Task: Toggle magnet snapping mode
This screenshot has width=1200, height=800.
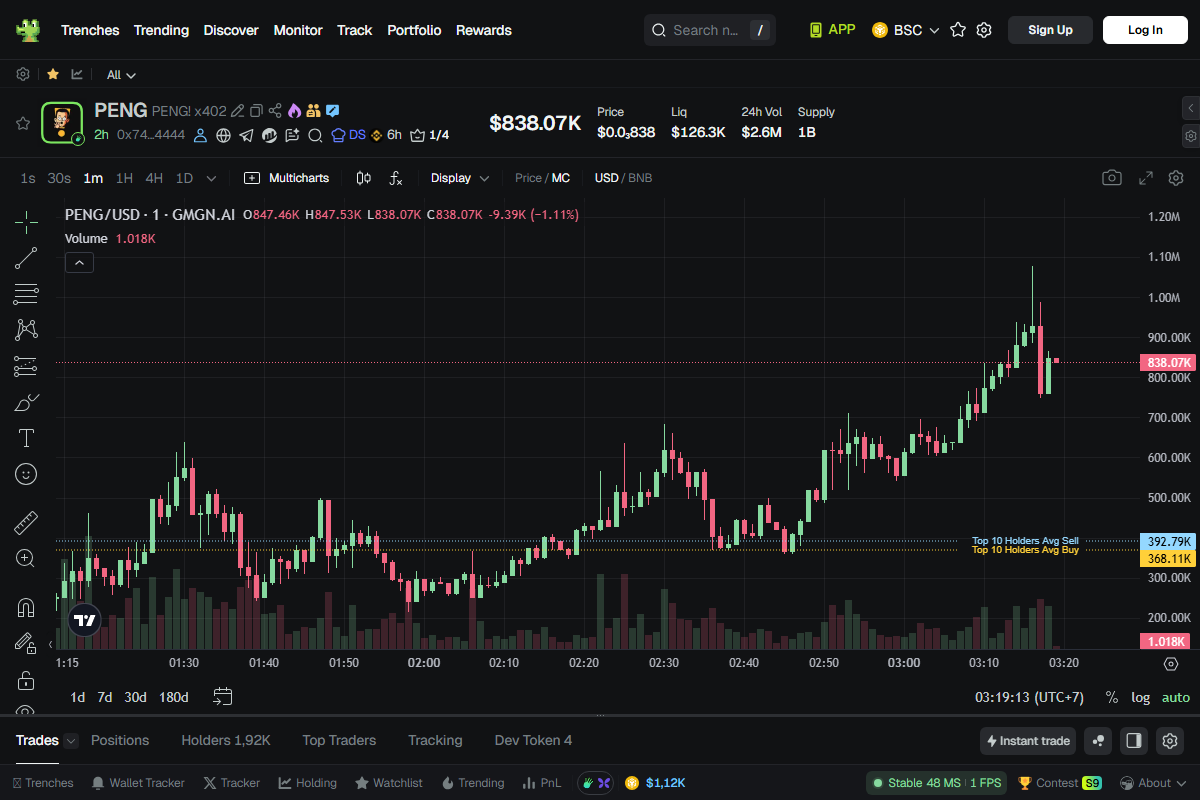Action: [26, 607]
